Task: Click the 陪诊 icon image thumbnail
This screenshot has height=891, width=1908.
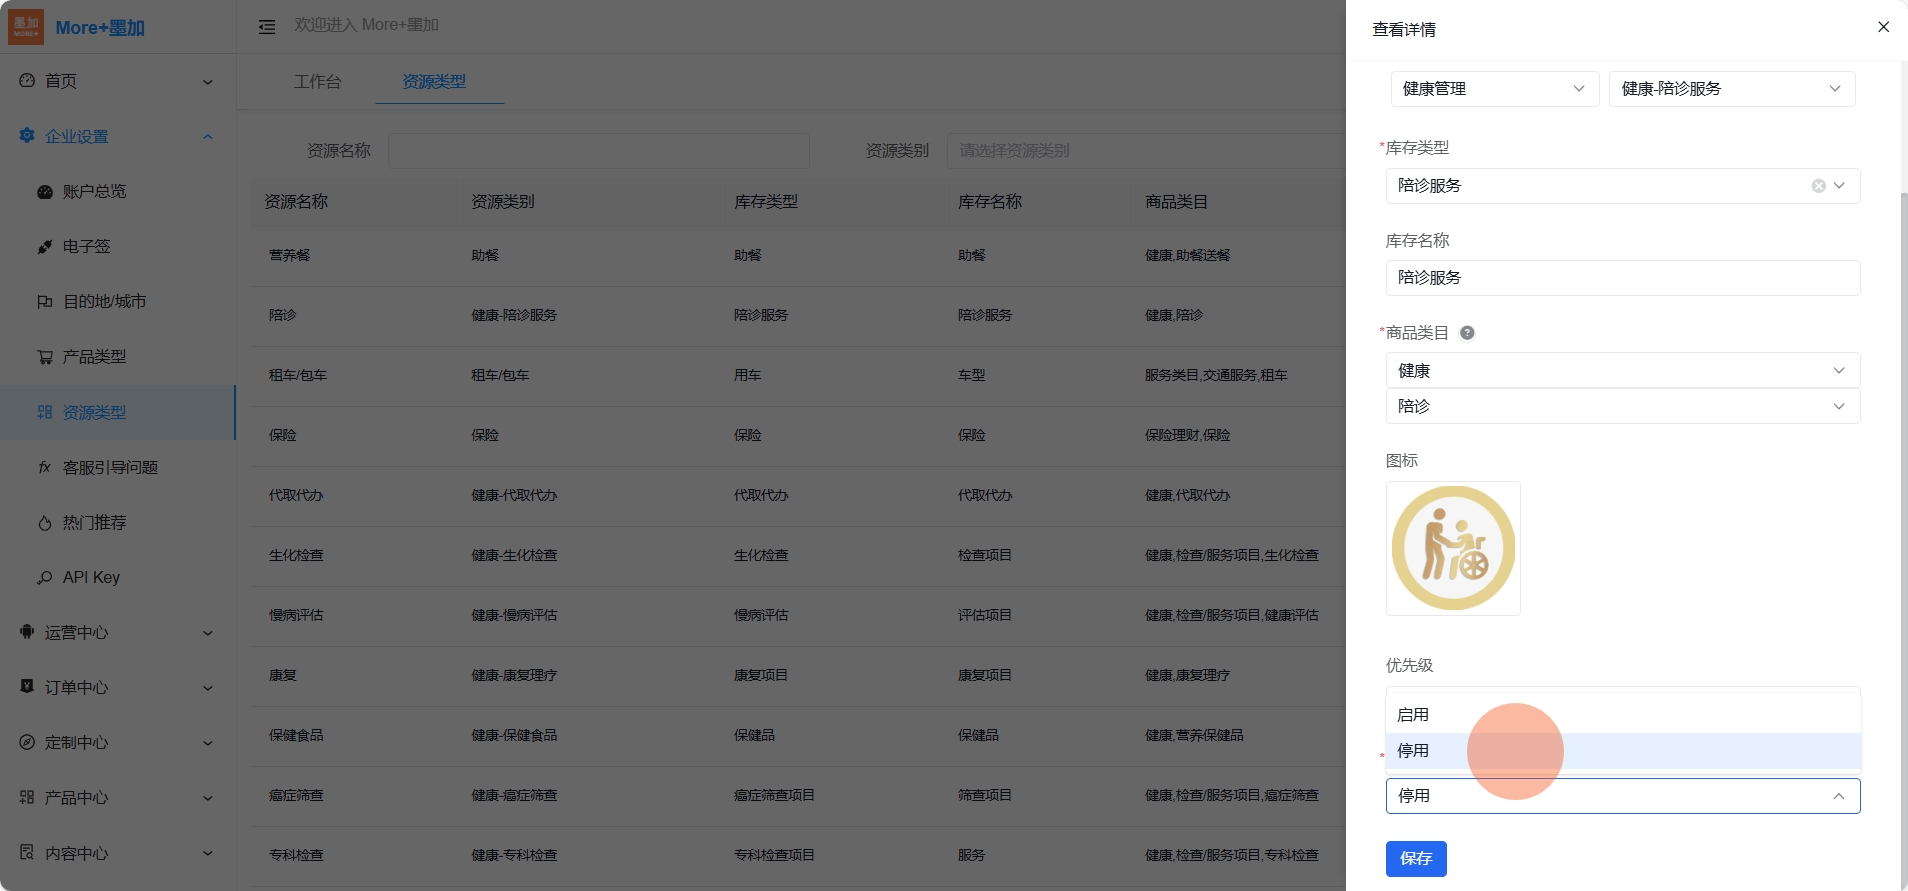Action: pyautogui.click(x=1453, y=548)
